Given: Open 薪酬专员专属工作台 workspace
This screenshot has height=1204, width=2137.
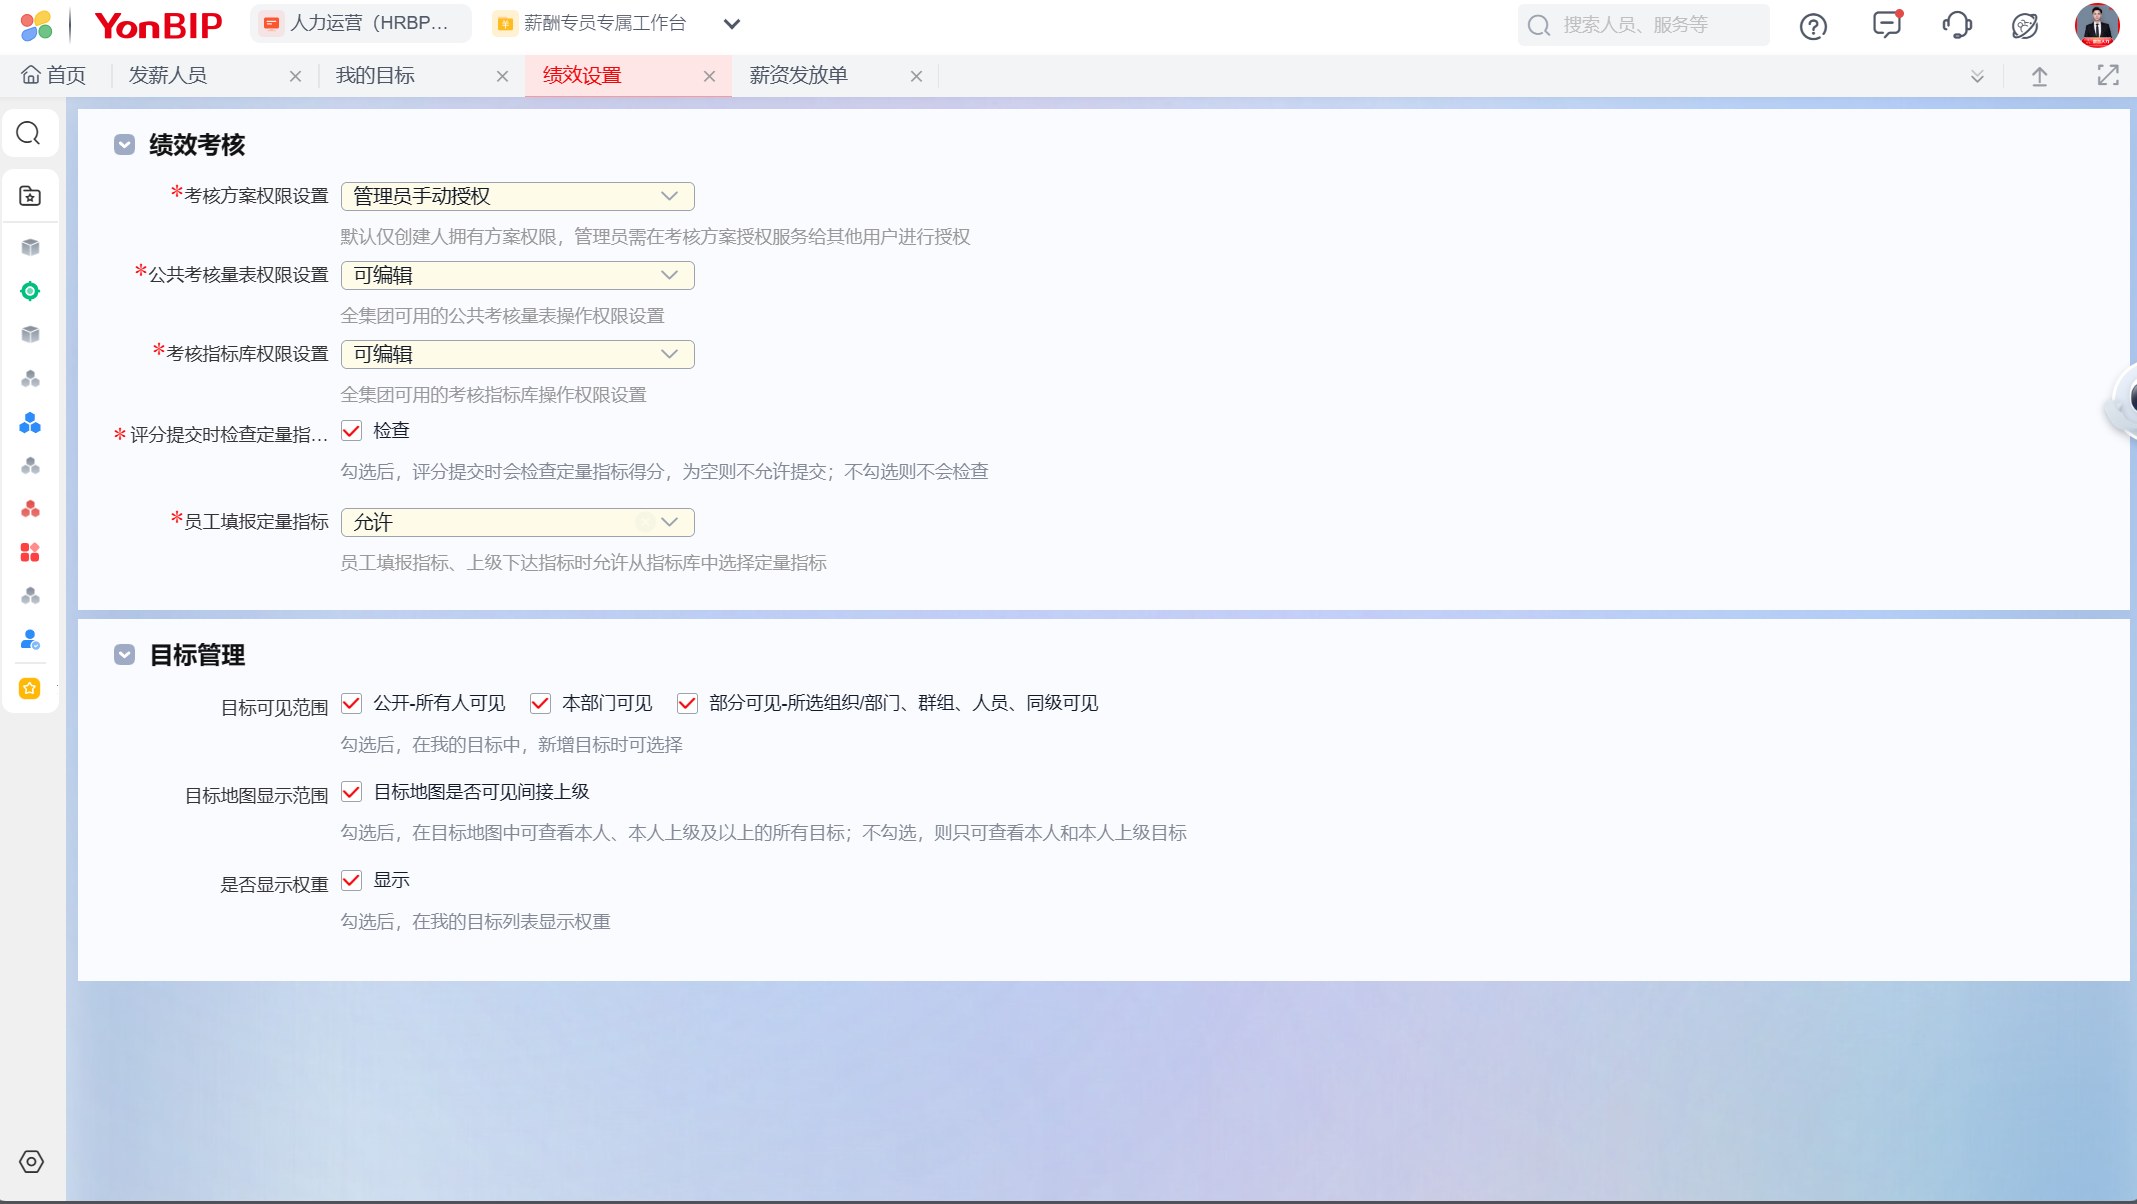Looking at the screenshot, I should 592,23.
